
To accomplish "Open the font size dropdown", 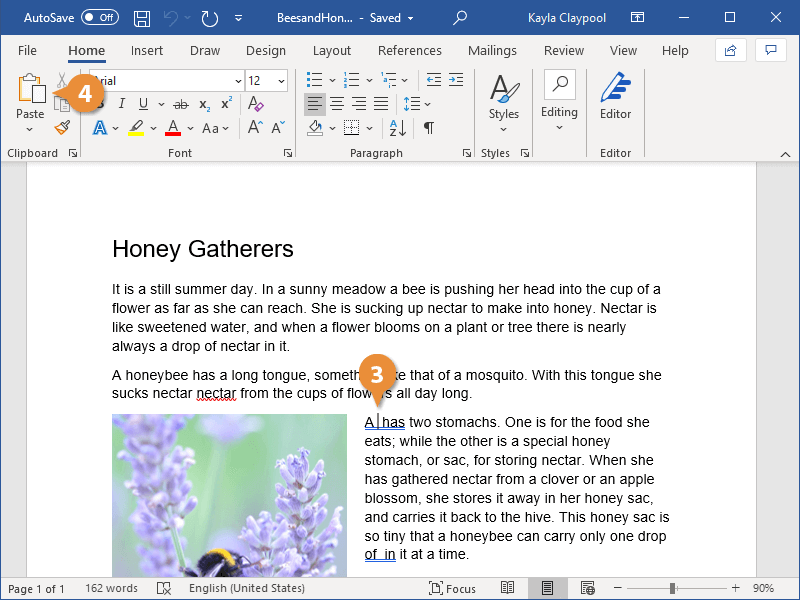I will click(280, 80).
